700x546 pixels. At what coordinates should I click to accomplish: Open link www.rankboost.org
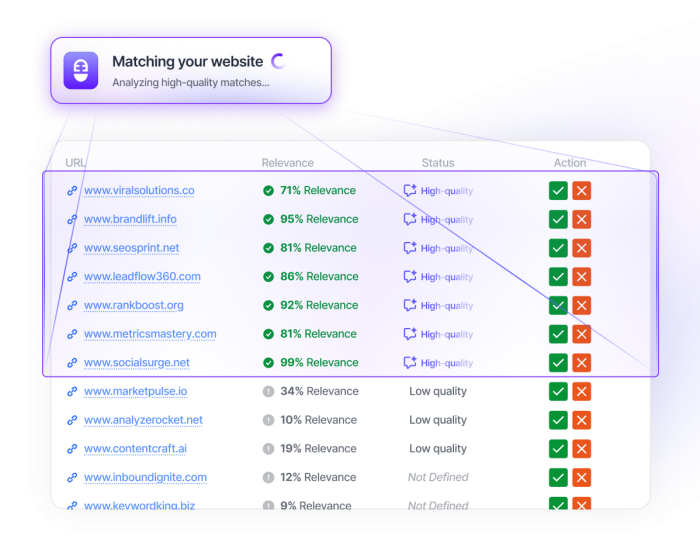pos(134,305)
